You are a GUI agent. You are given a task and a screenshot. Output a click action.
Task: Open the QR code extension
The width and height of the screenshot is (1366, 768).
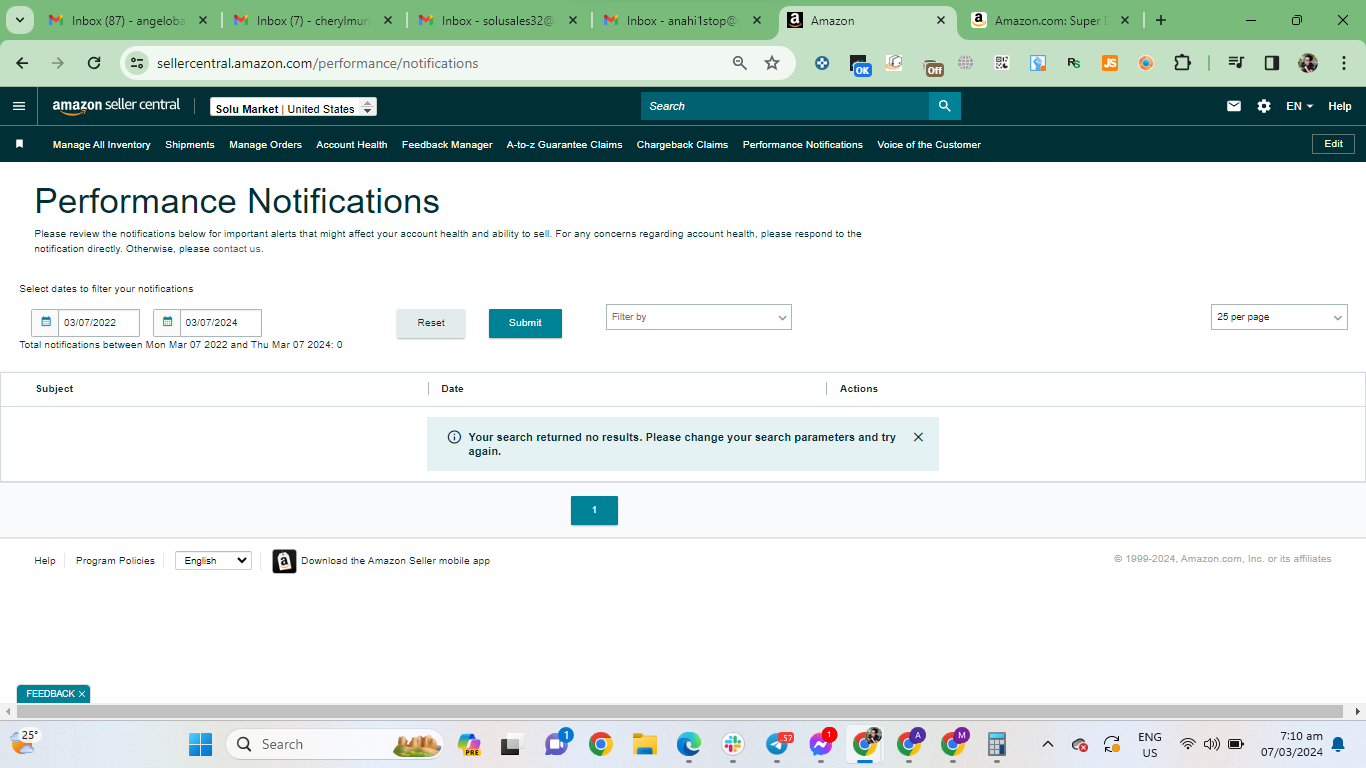coord(1002,63)
